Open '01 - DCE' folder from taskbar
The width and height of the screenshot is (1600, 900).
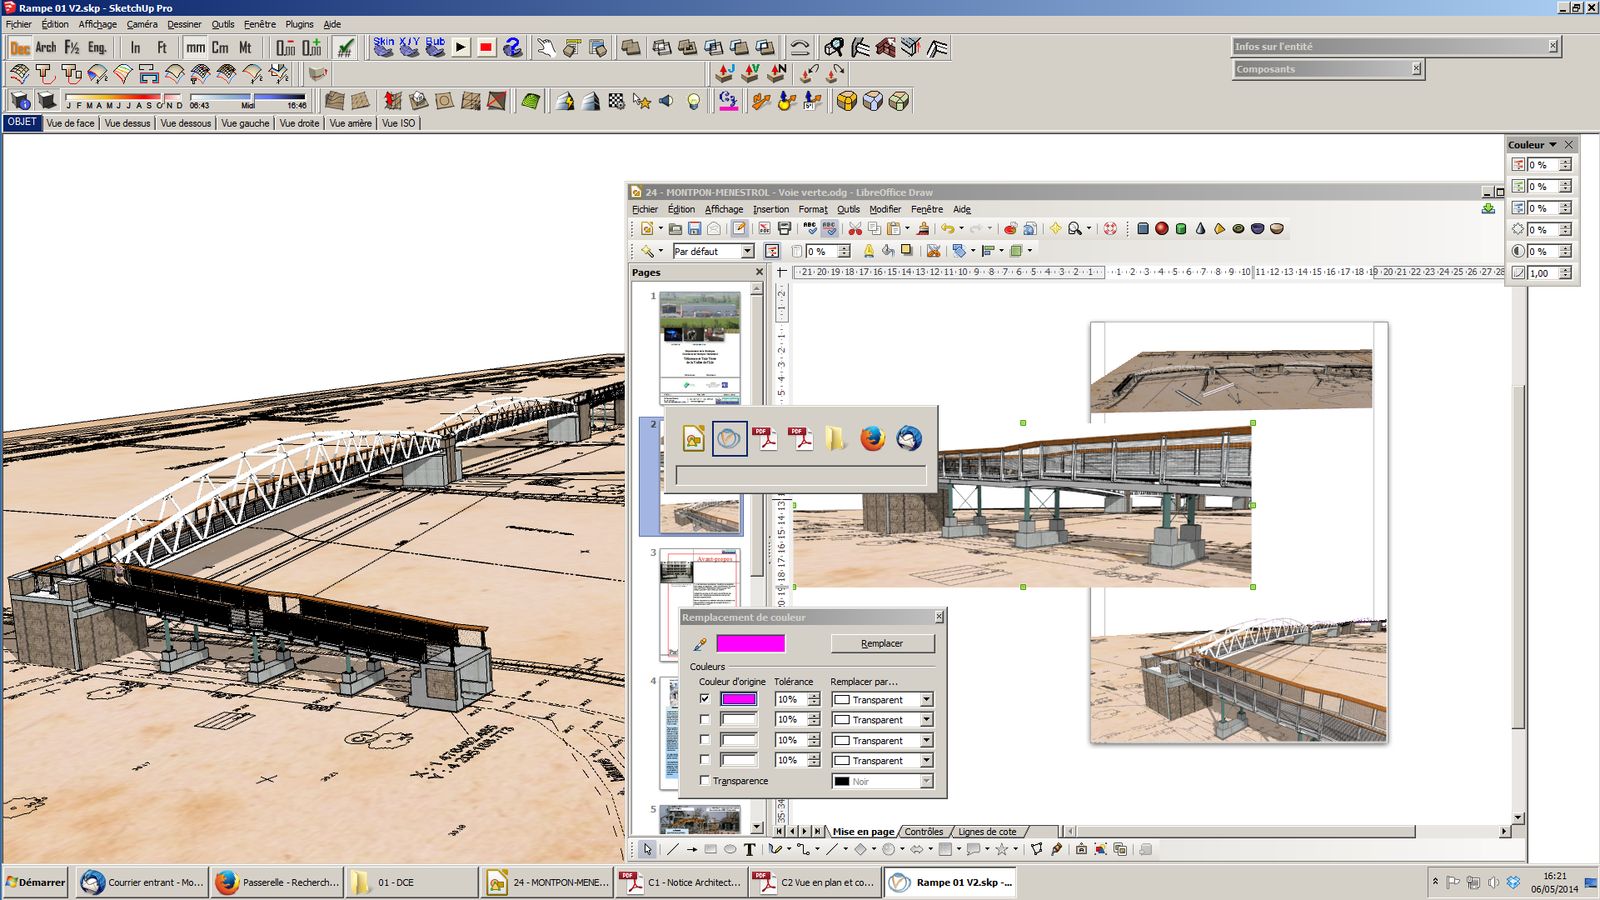(412, 882)
